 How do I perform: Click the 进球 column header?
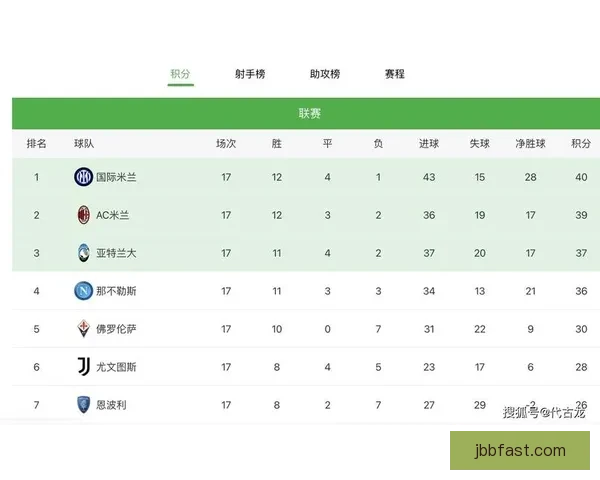pyautogui.click(x=429, y=144)
